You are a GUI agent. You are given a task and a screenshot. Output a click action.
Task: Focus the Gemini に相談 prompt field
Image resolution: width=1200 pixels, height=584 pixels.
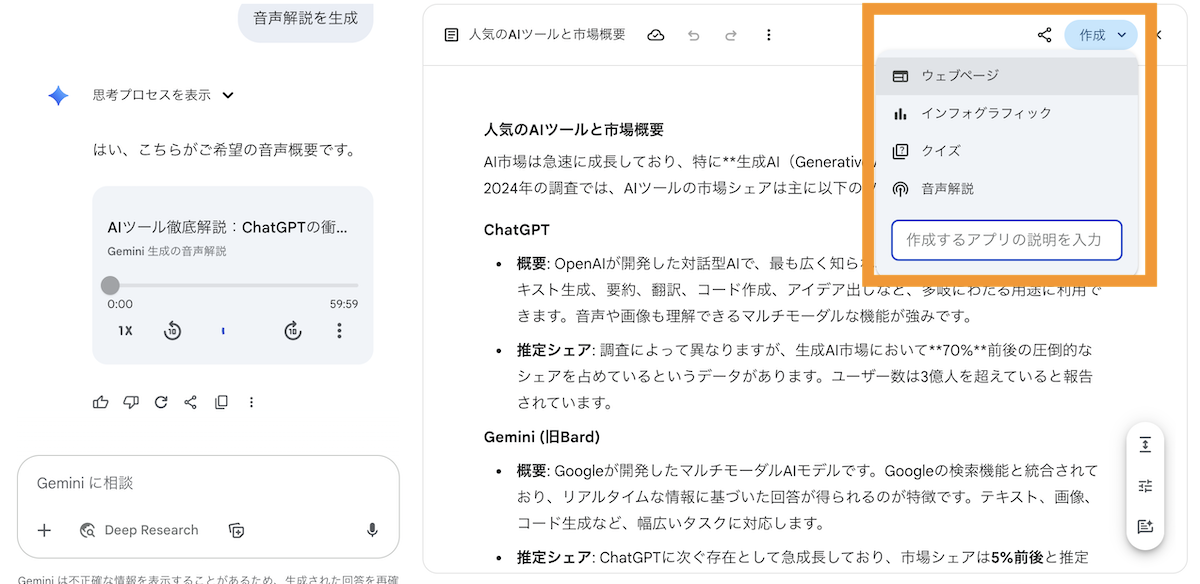pyautogui.click(x=208, y=483)
